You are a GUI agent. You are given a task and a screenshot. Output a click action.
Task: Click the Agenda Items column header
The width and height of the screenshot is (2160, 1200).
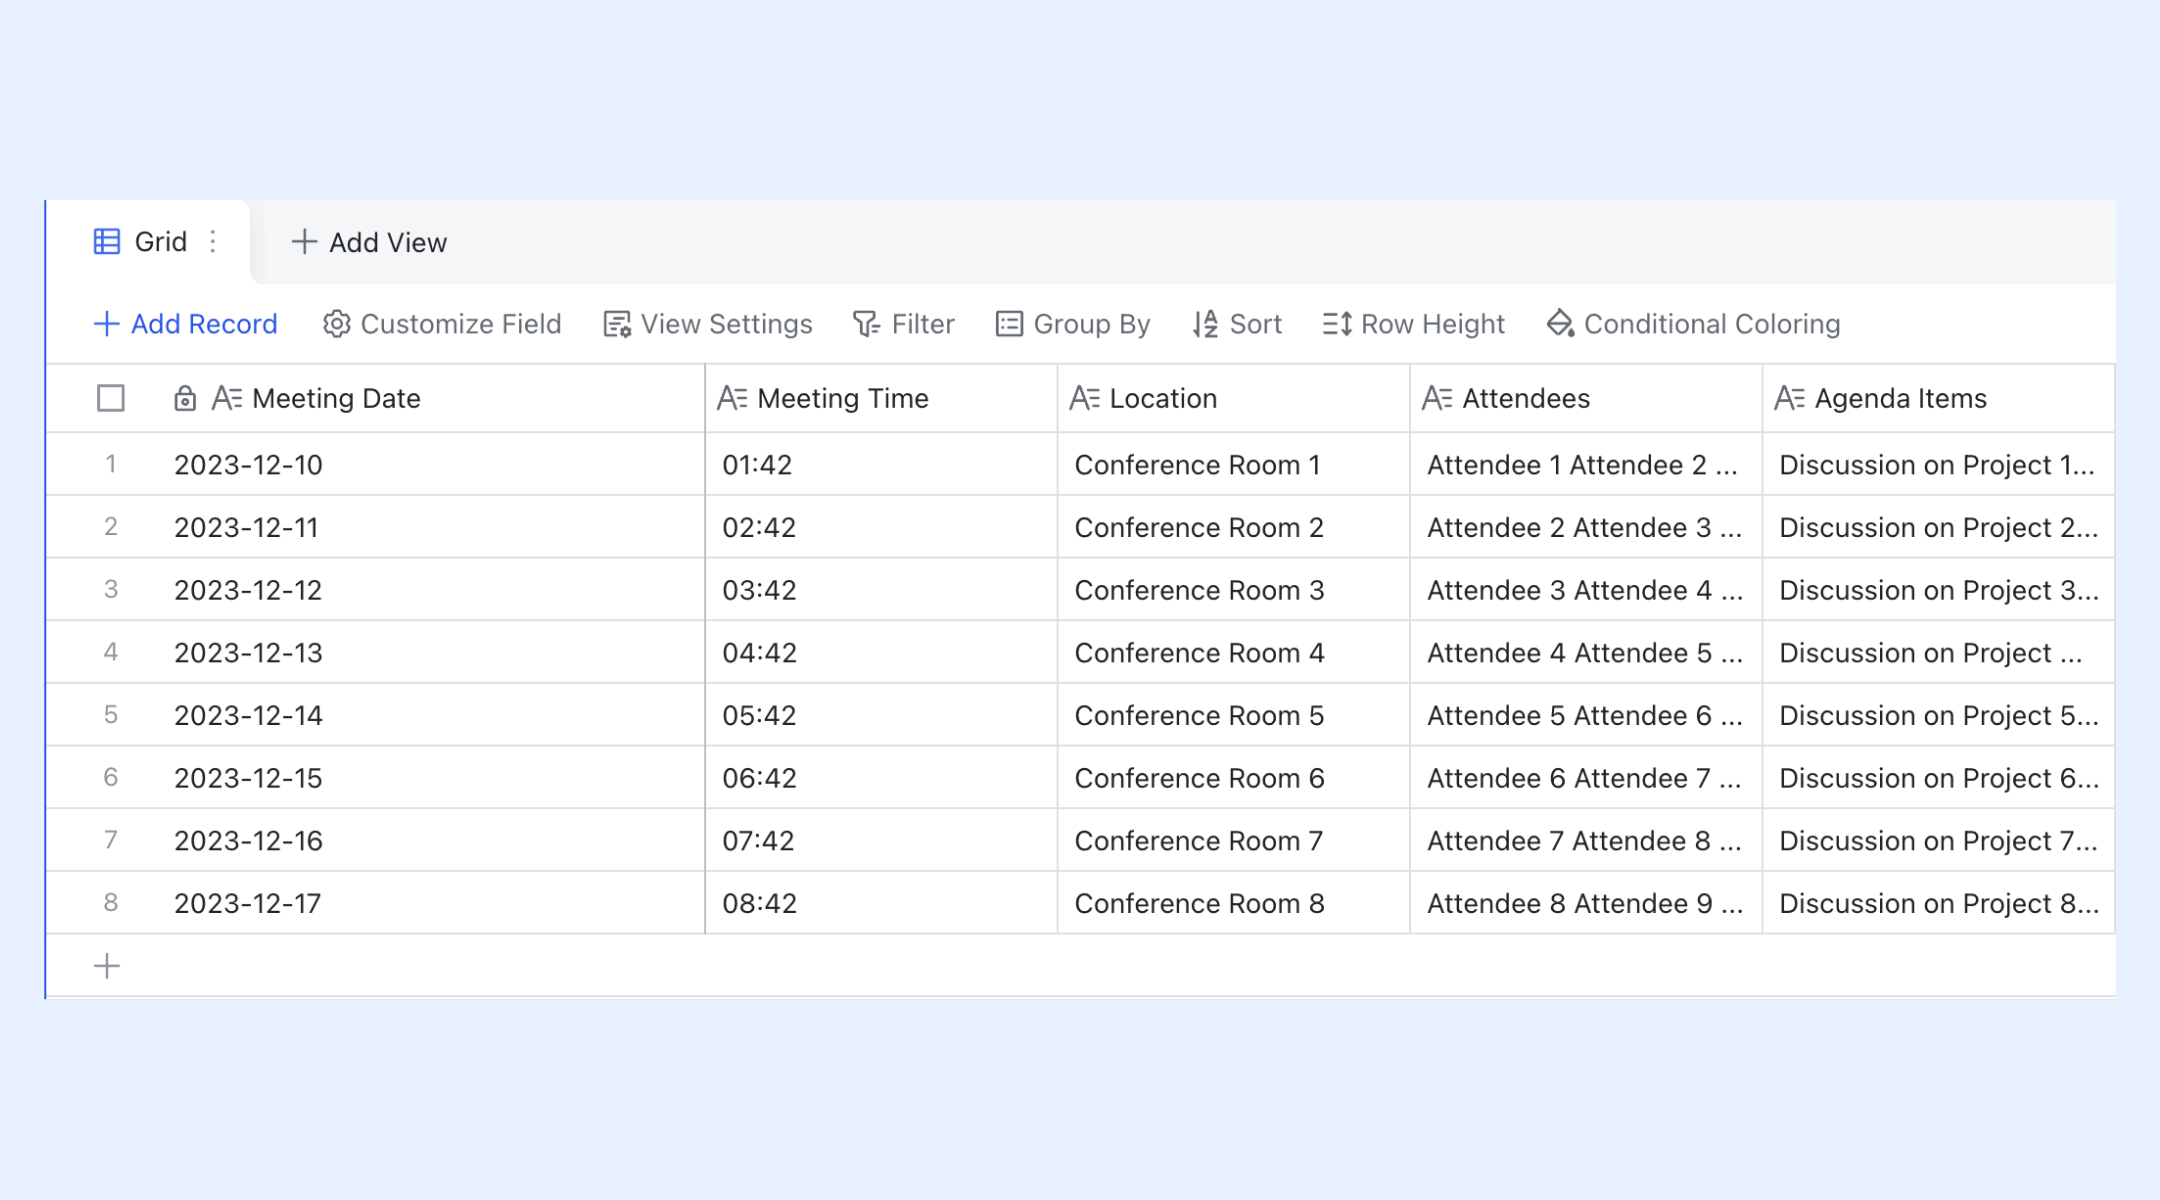1938,399
